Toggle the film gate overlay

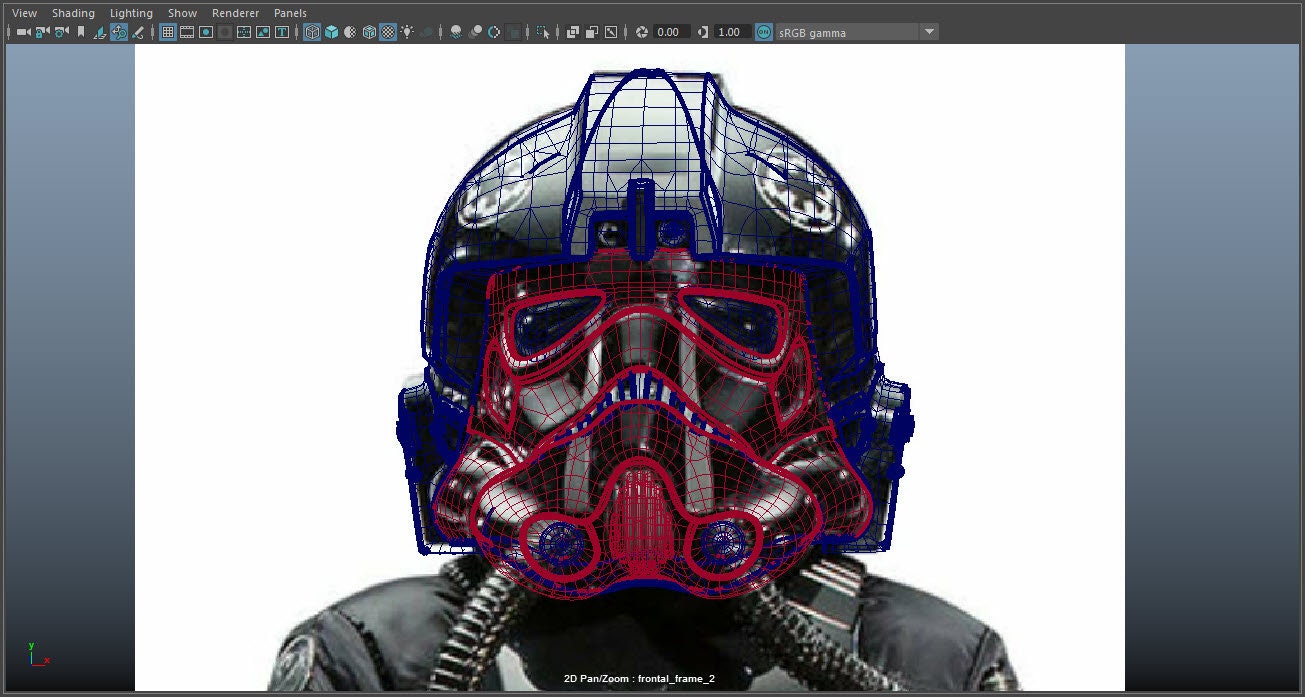[185, 32]
